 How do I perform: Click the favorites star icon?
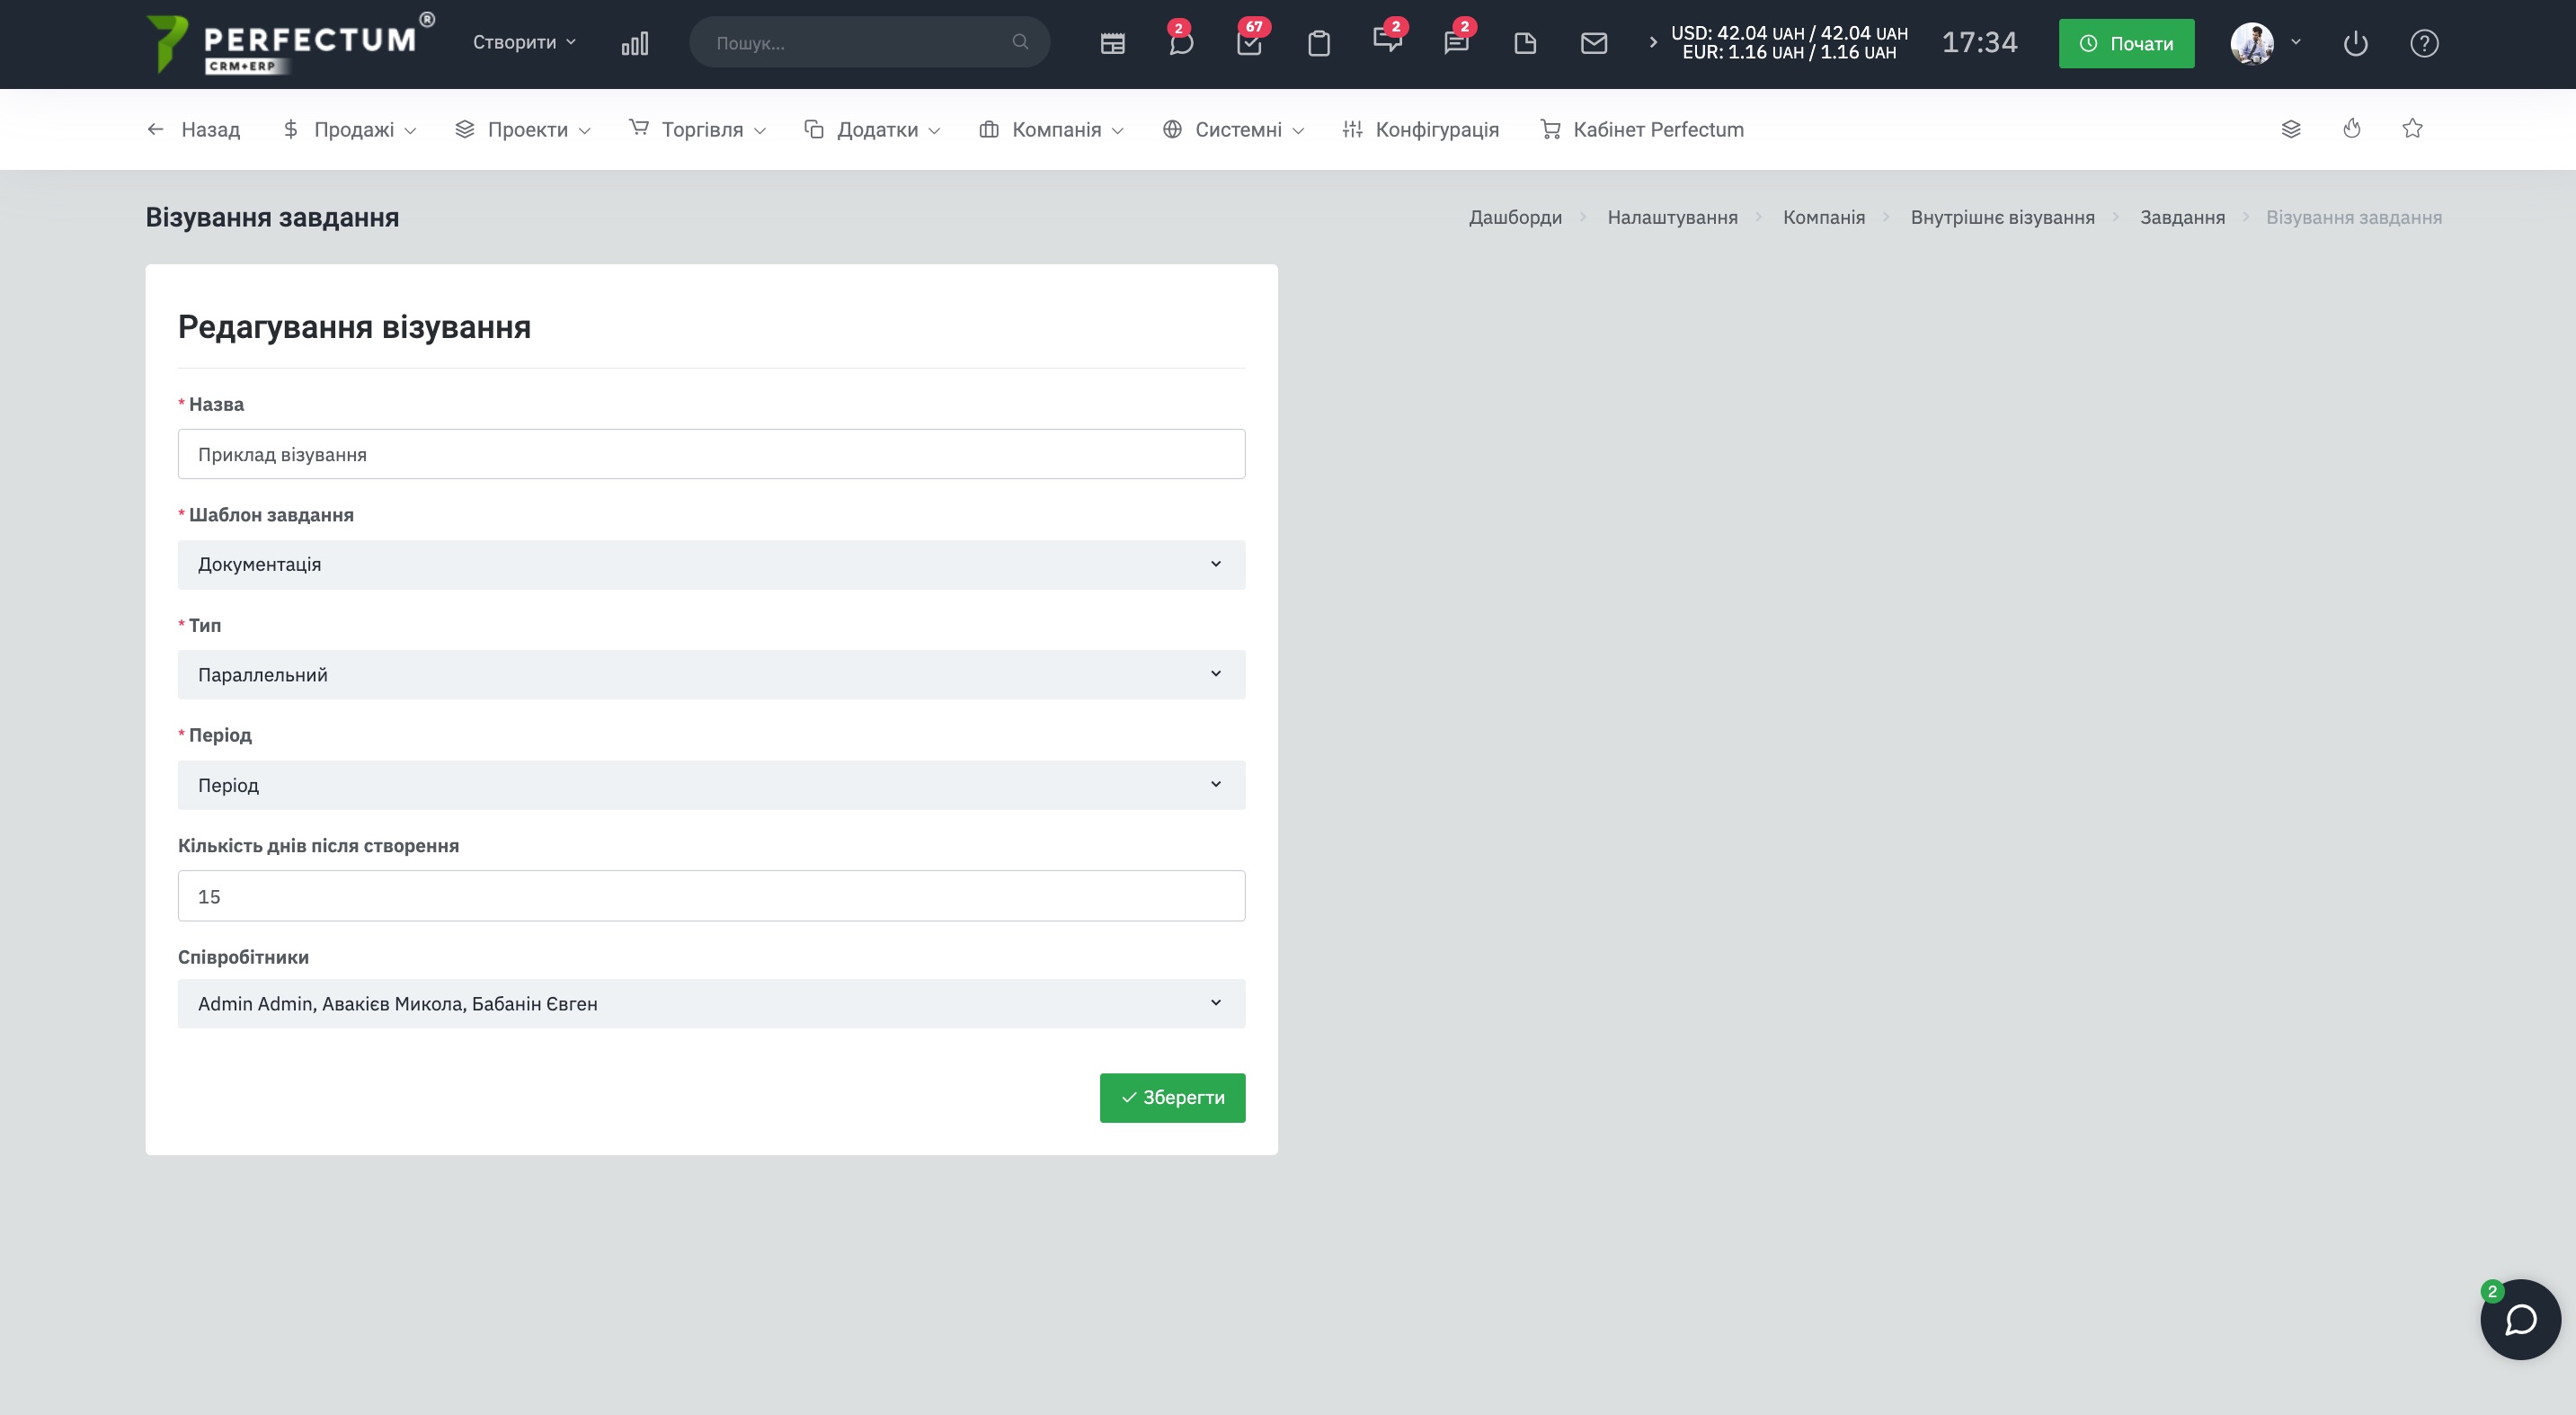tap(2412, 129)
